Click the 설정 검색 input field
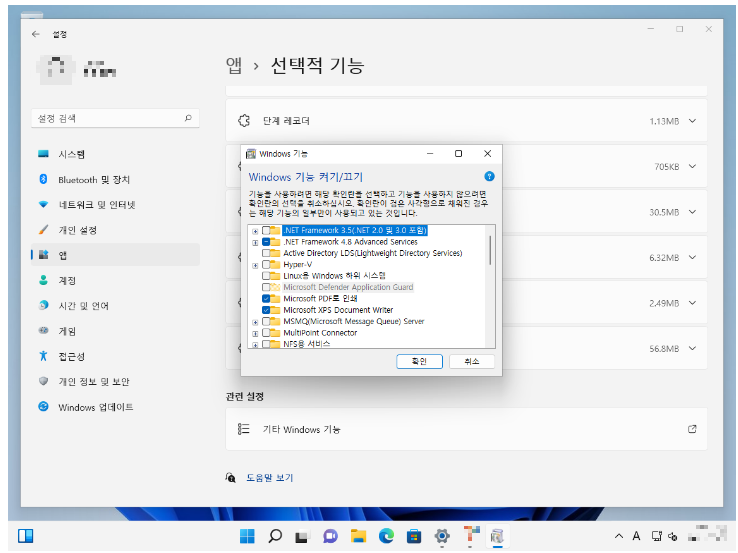Viewport: 738px width, 553px height. click(115, 118)
